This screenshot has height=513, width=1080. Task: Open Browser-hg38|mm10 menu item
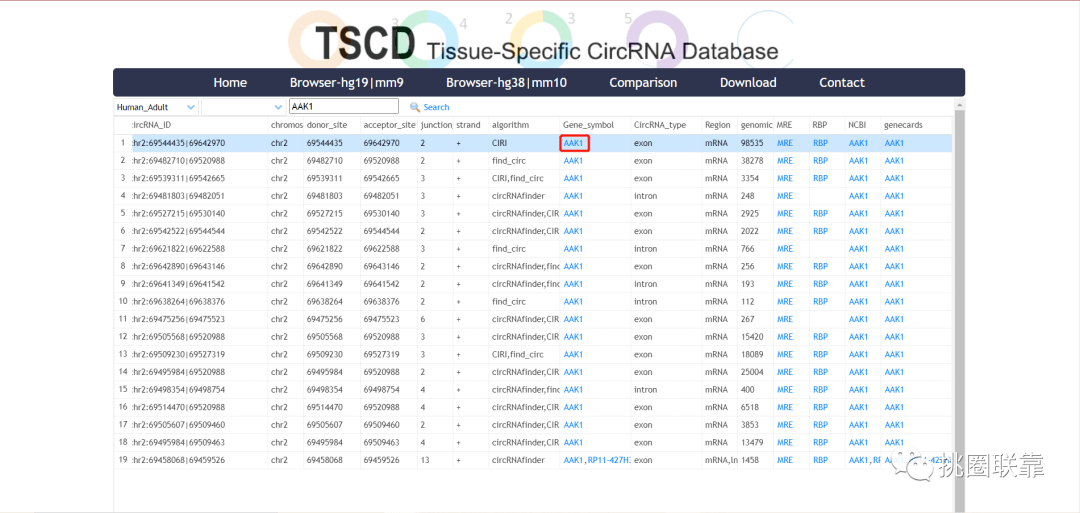click(x=506, y=83)
